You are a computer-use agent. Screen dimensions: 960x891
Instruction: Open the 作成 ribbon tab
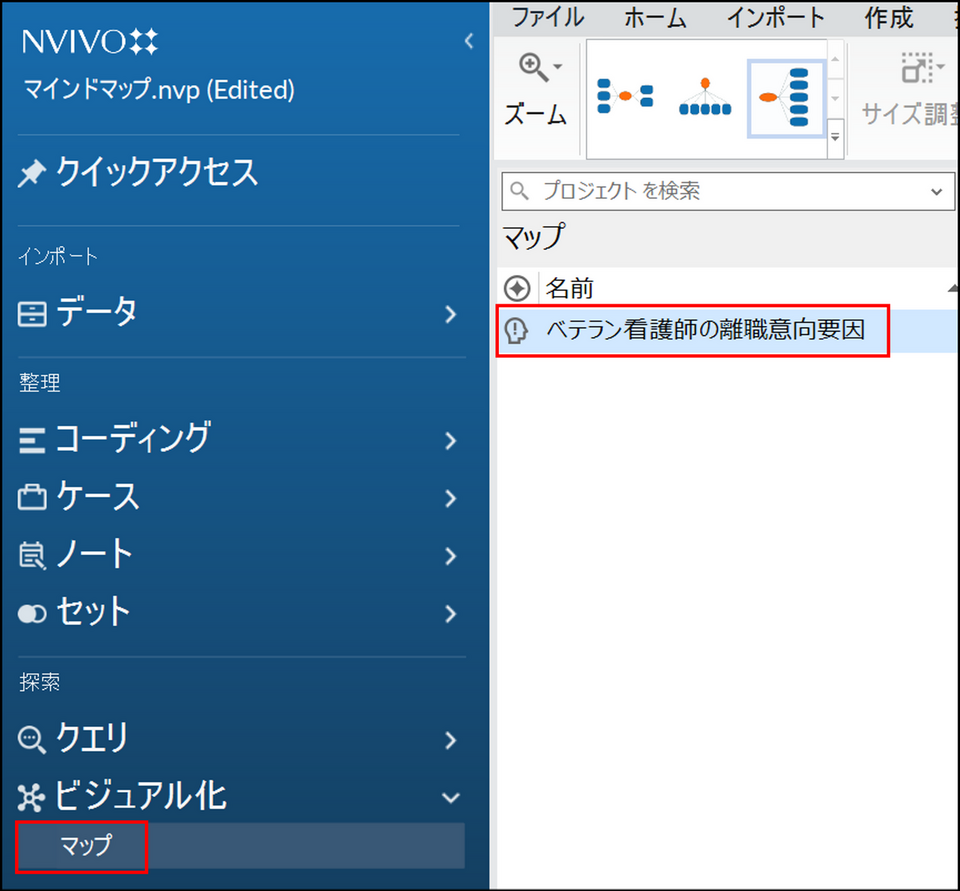889,17
